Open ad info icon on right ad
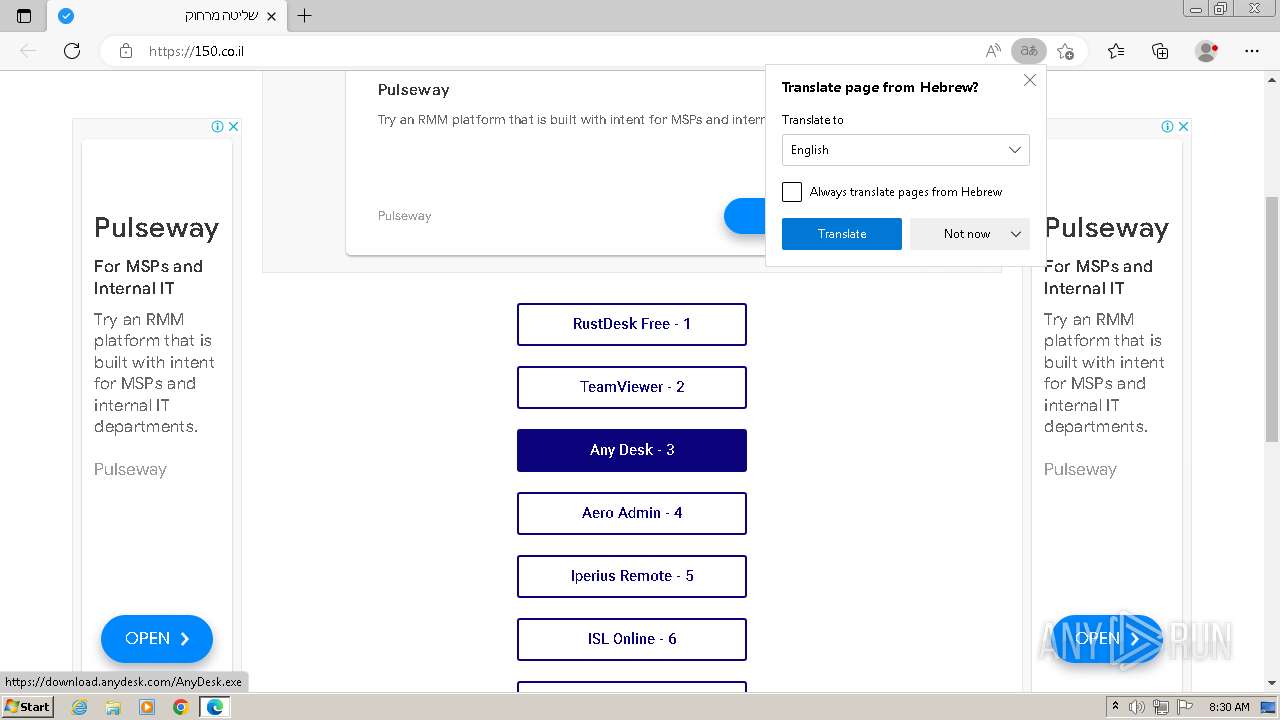 pos(1167,126)
